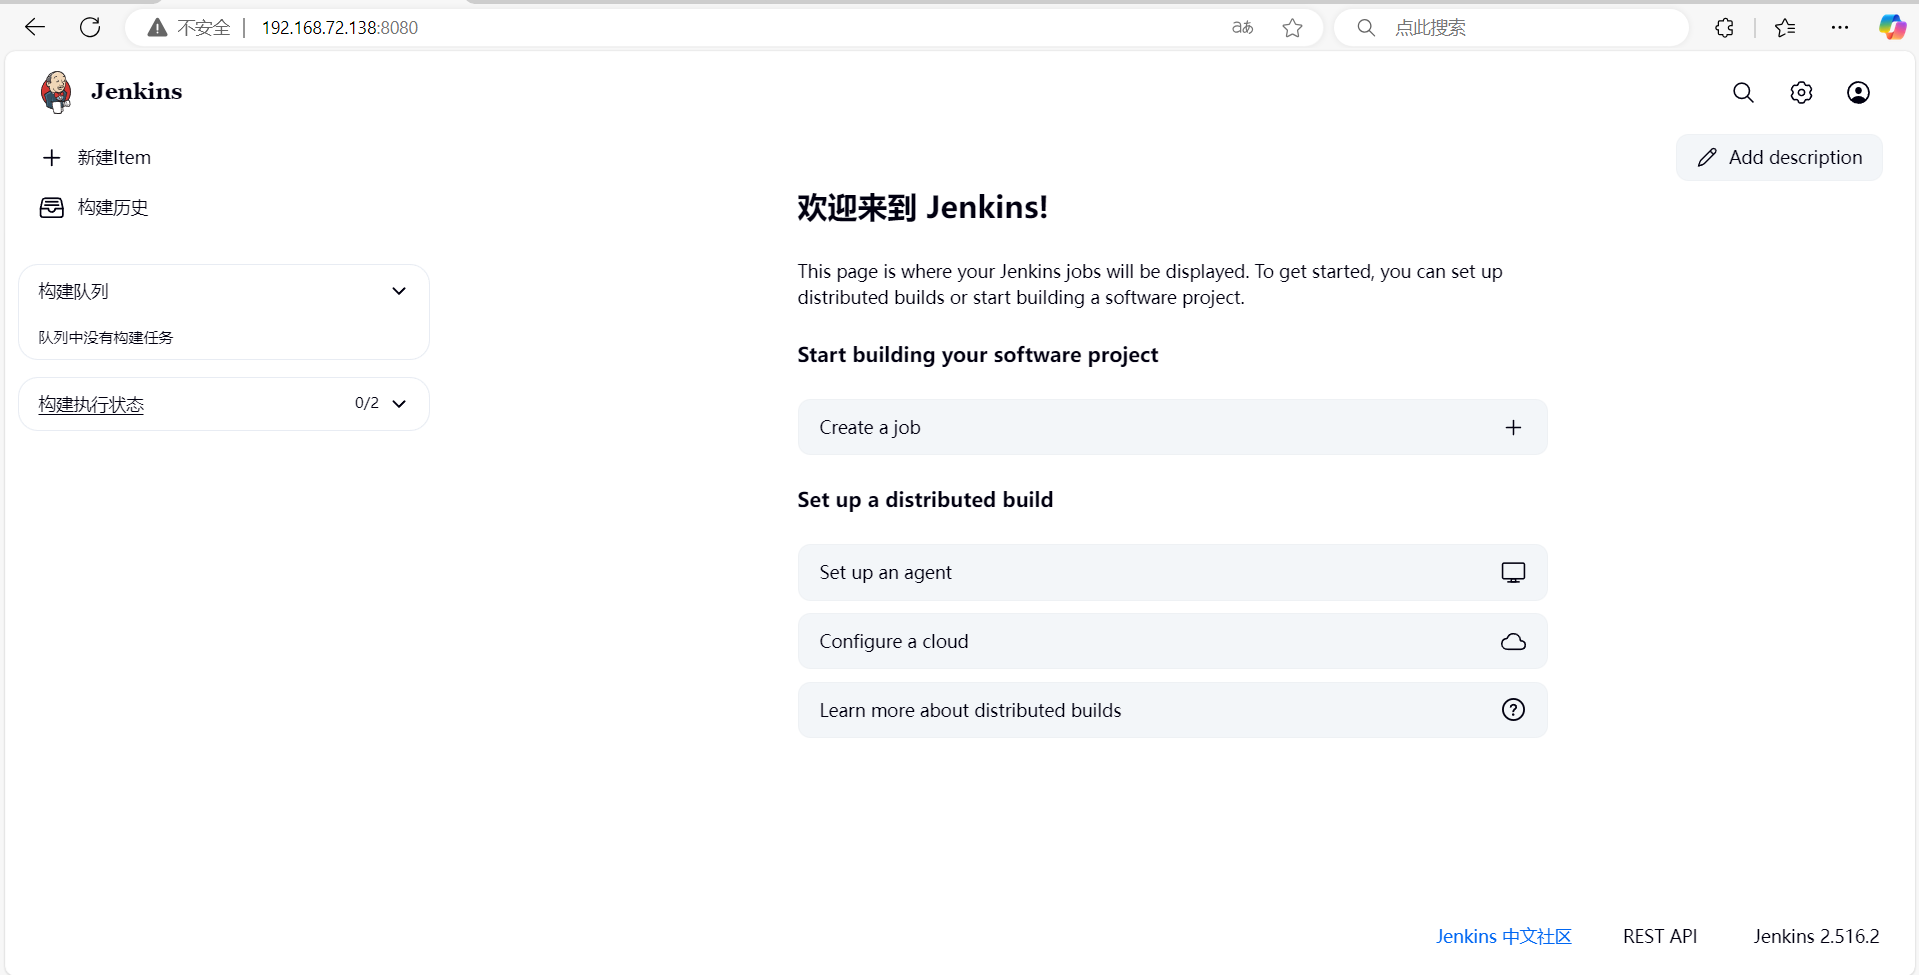
Task: Click the 欢迎来到 Jenkins! heading
Action: click(922, 208)
